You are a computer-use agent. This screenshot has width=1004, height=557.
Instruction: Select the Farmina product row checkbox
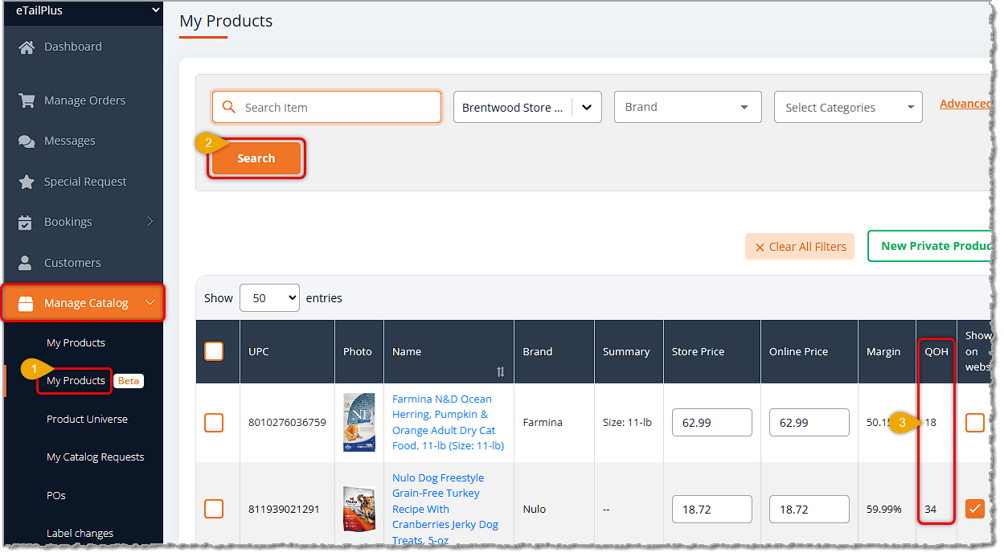[214, 423]
